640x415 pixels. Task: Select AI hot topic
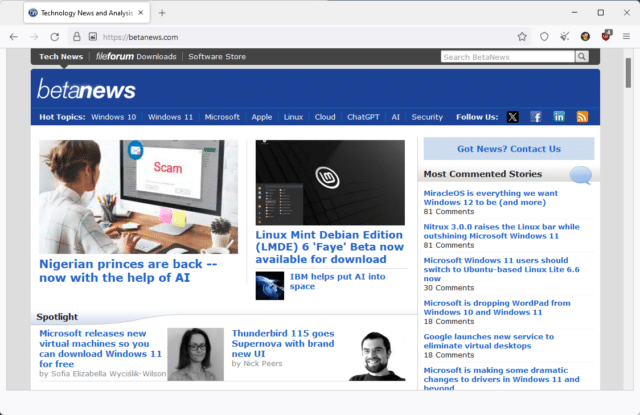click(396, 117)
